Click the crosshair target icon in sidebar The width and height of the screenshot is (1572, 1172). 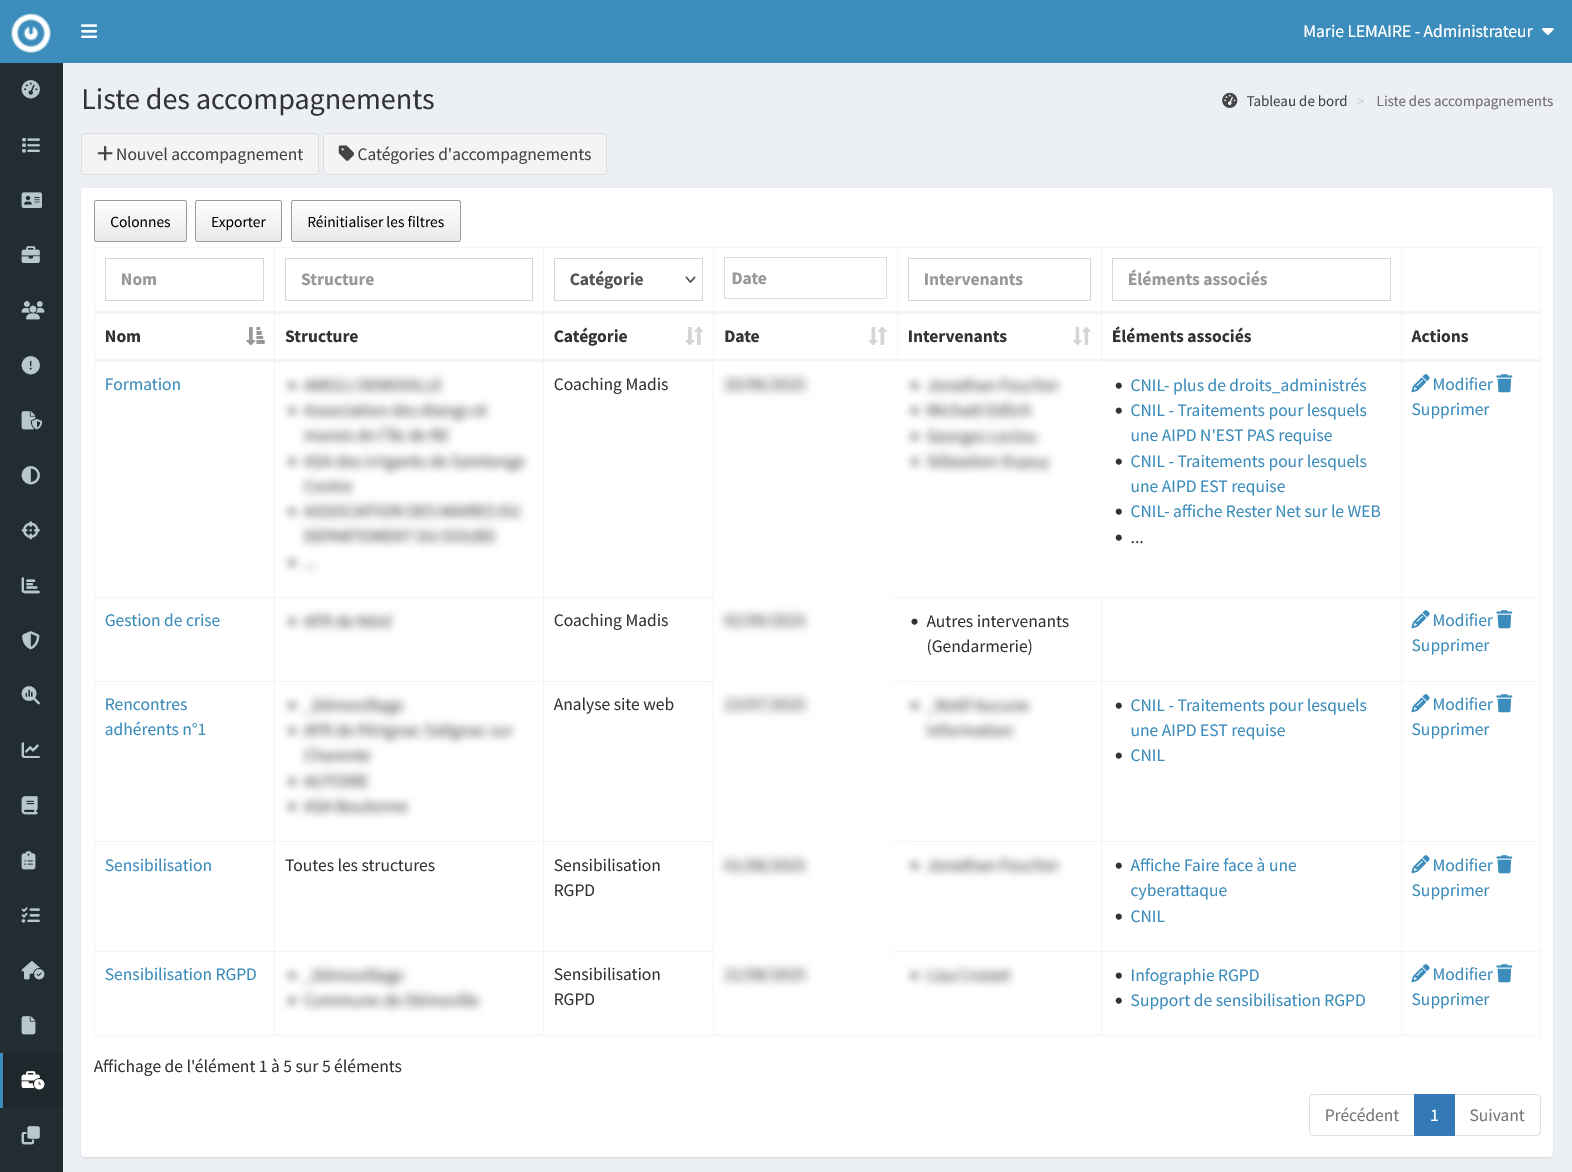point(31,530)
